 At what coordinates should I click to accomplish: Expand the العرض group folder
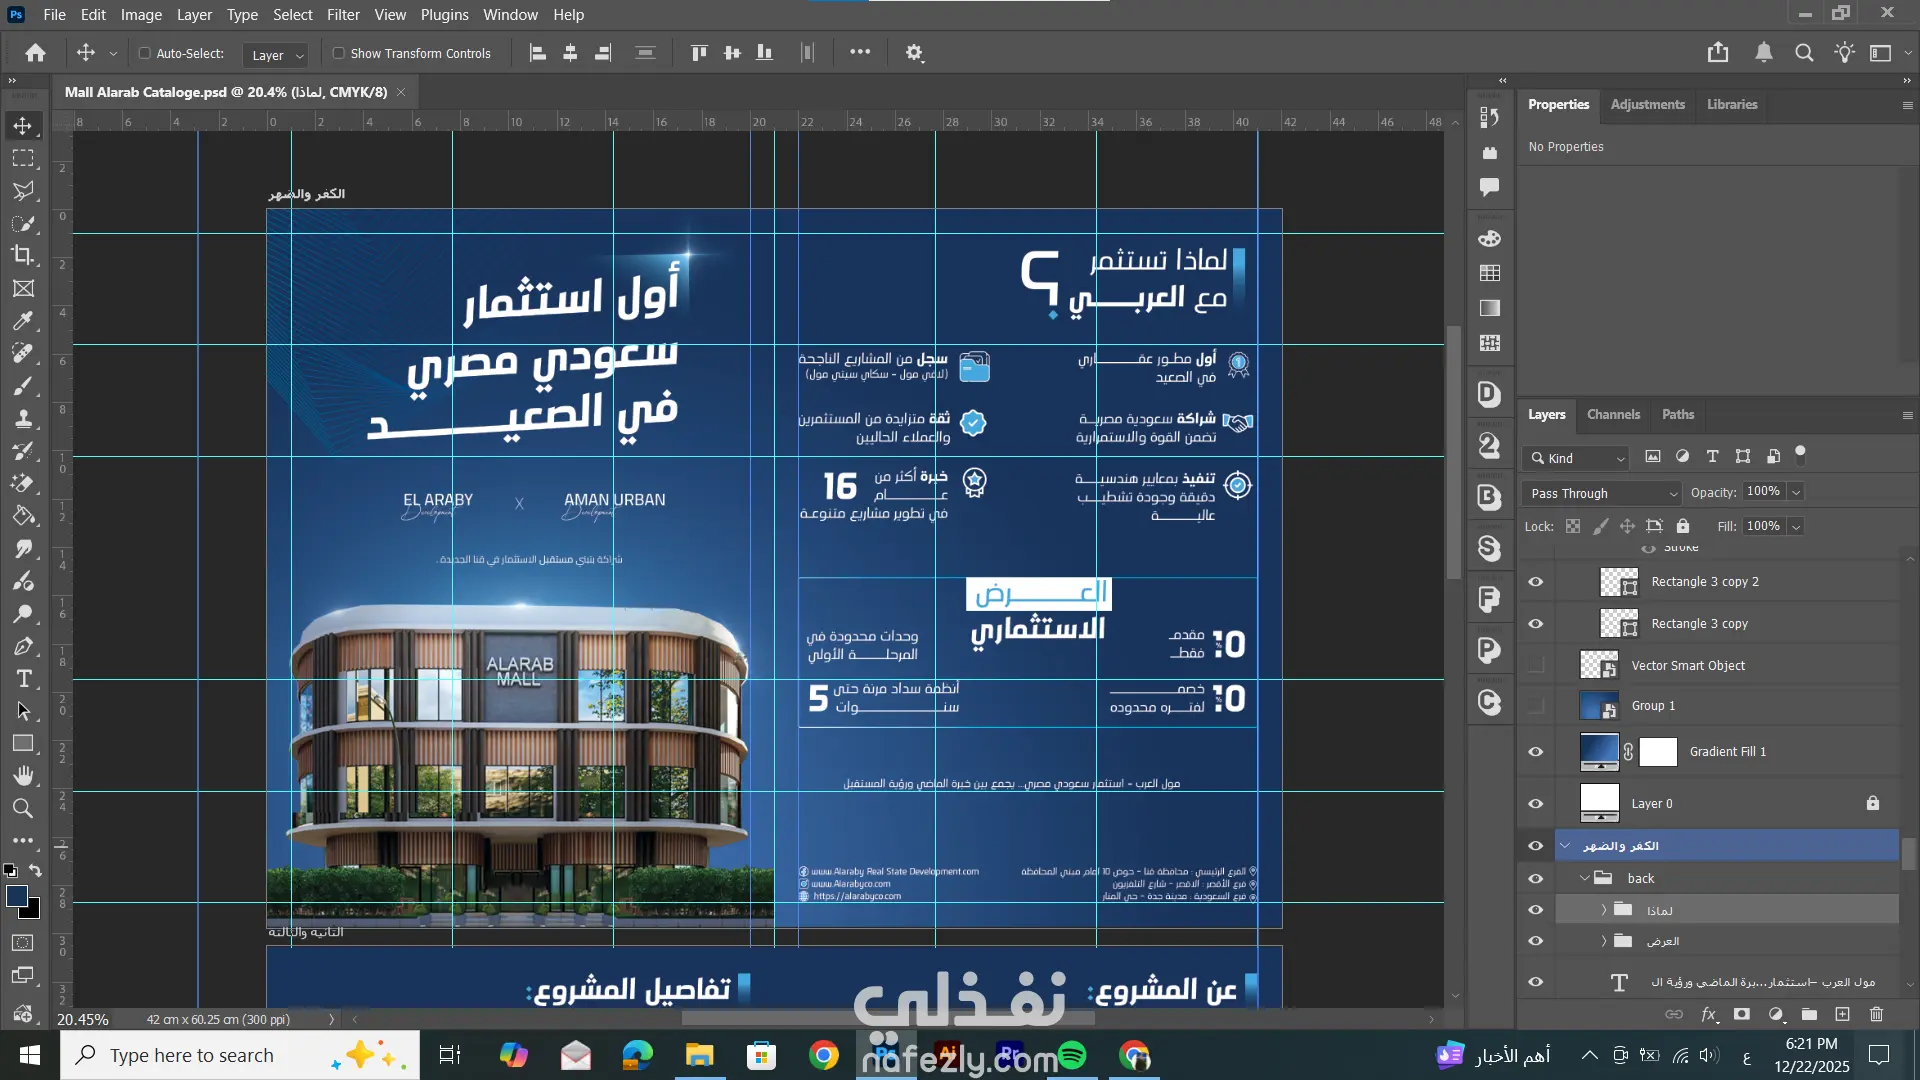(x=1603, y=941)
